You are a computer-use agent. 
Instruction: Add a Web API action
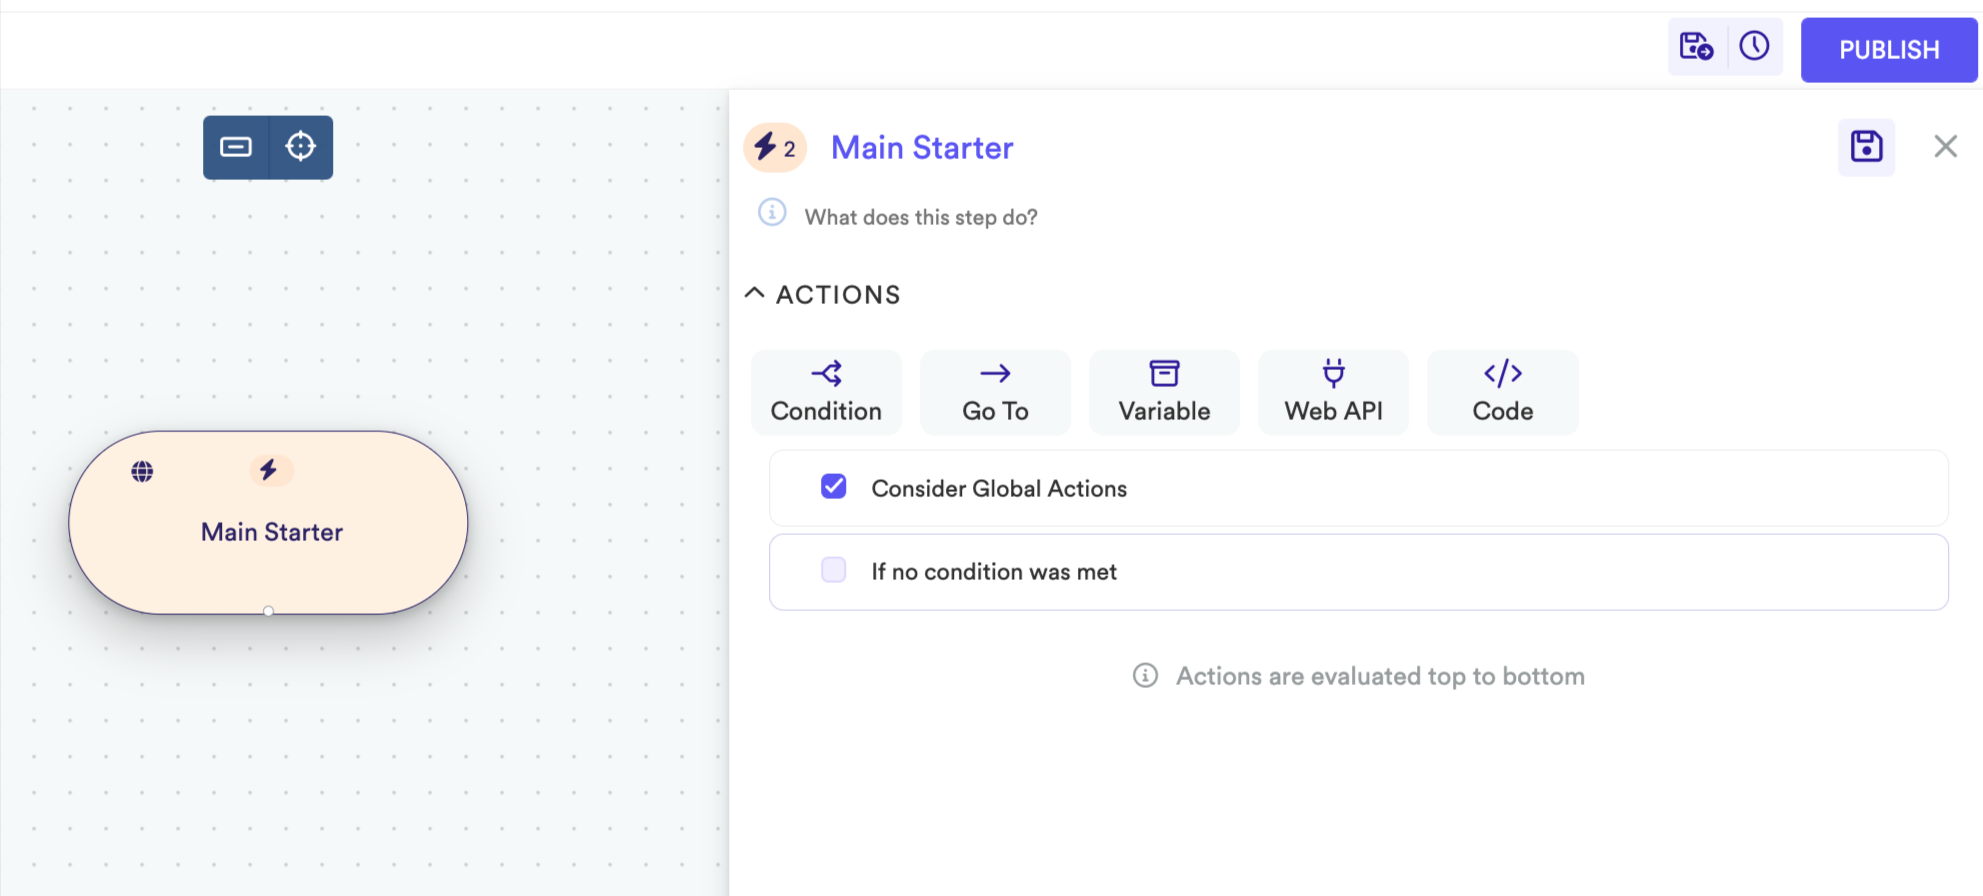1333,392
